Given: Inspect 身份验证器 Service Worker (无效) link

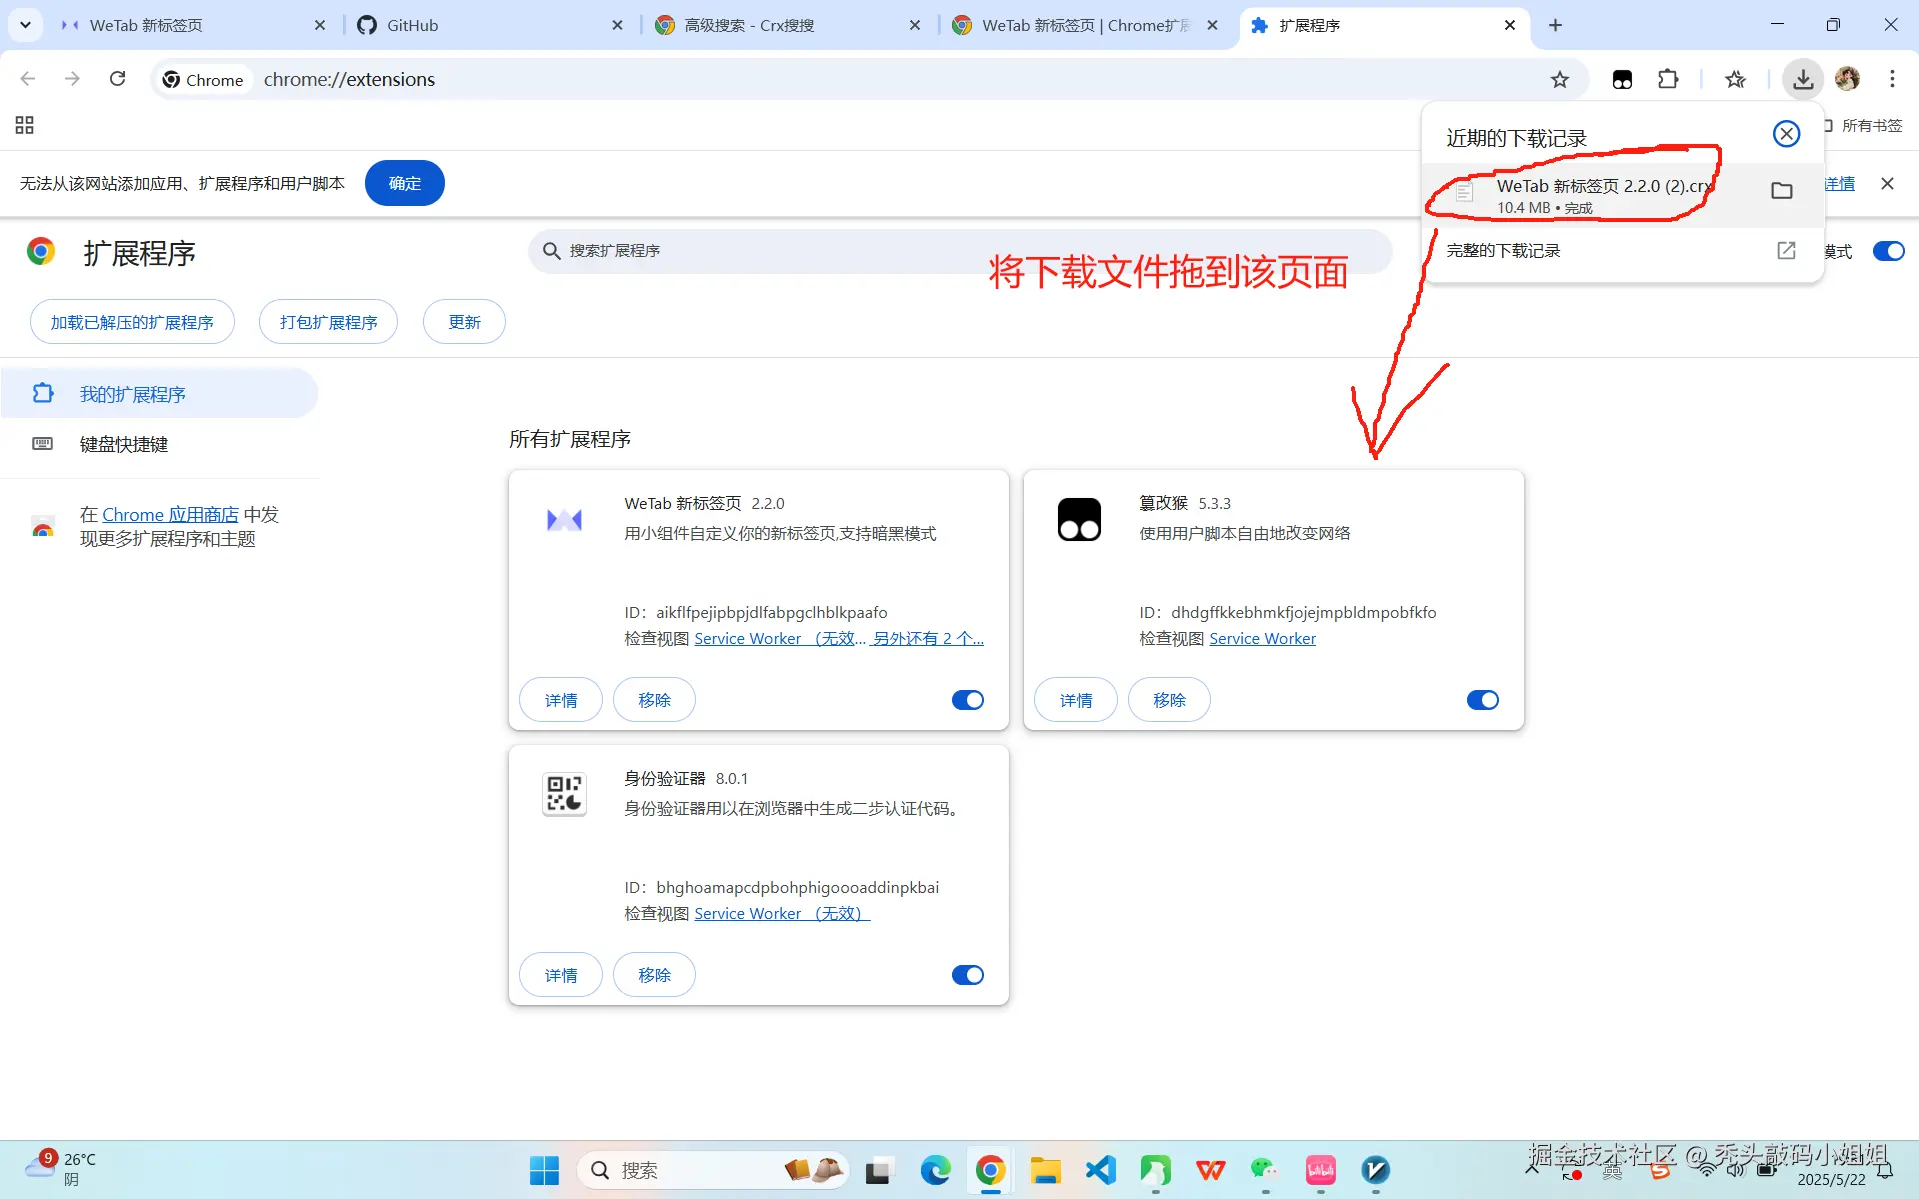Looking at the screenshot, I should tap(782, 914).
